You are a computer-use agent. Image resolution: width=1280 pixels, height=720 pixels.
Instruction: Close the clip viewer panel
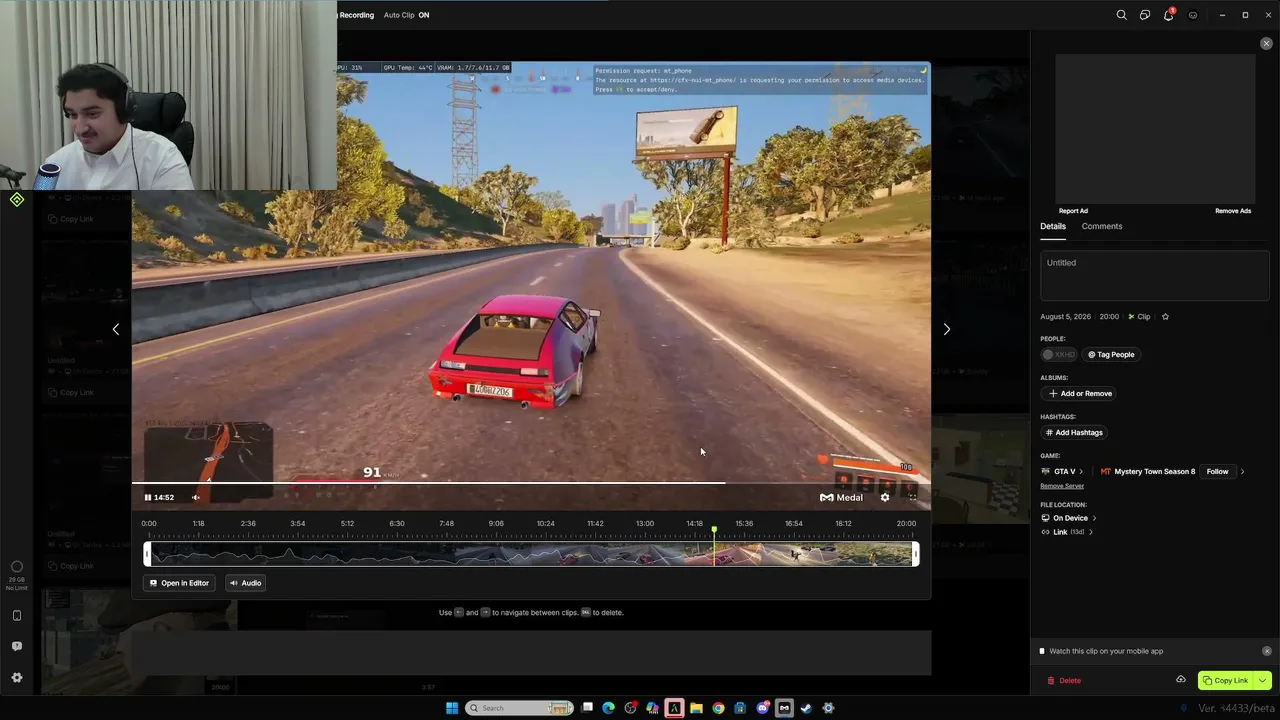click(1266, 44)
